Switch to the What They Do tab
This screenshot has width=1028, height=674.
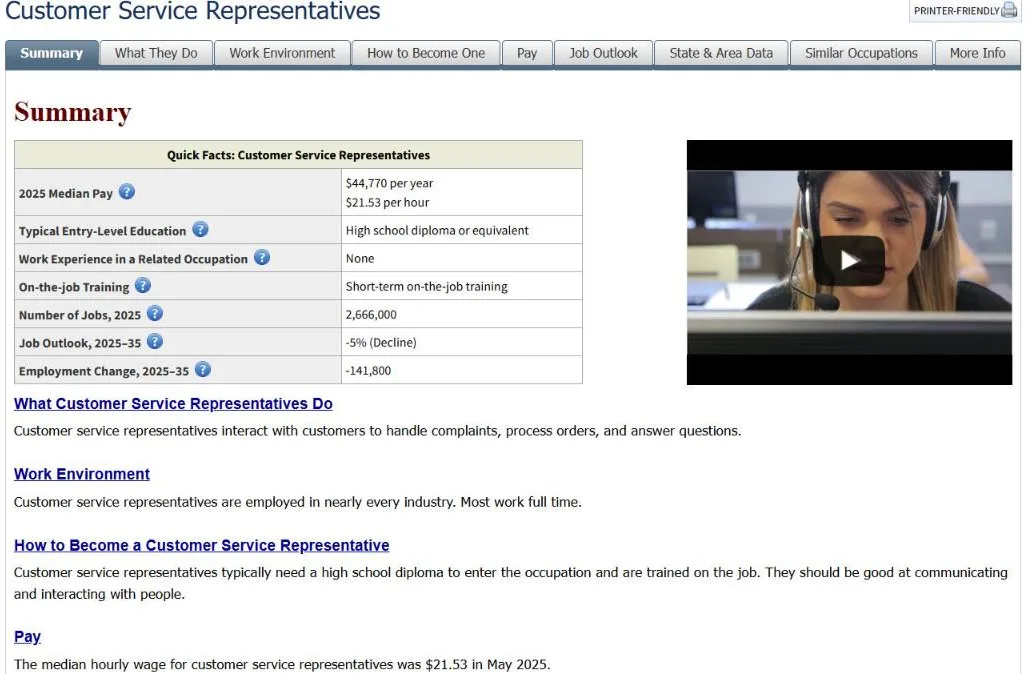(156, 54)
